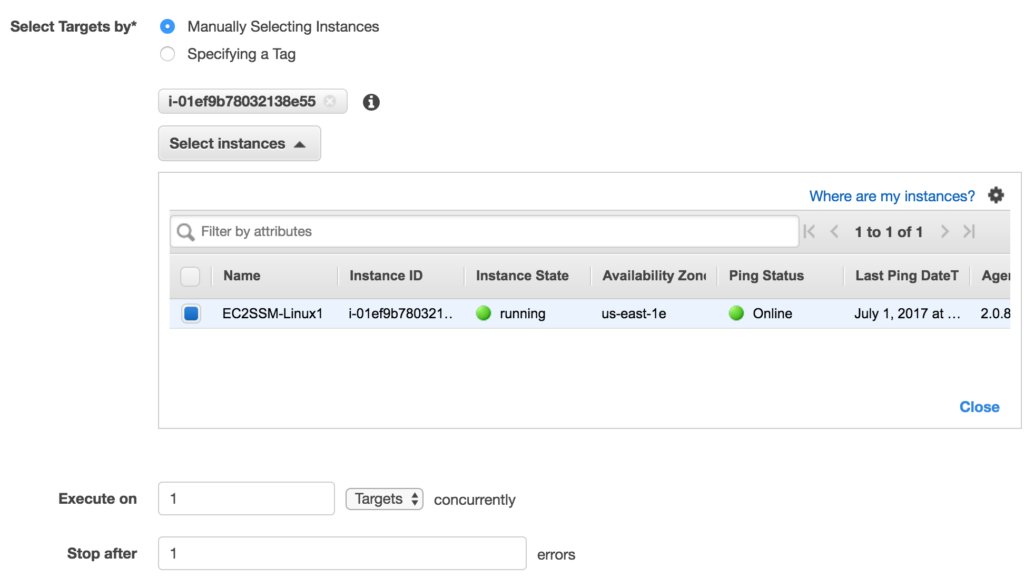Click the info icon beside the instance chip
1024x587 pixels.
371,102
